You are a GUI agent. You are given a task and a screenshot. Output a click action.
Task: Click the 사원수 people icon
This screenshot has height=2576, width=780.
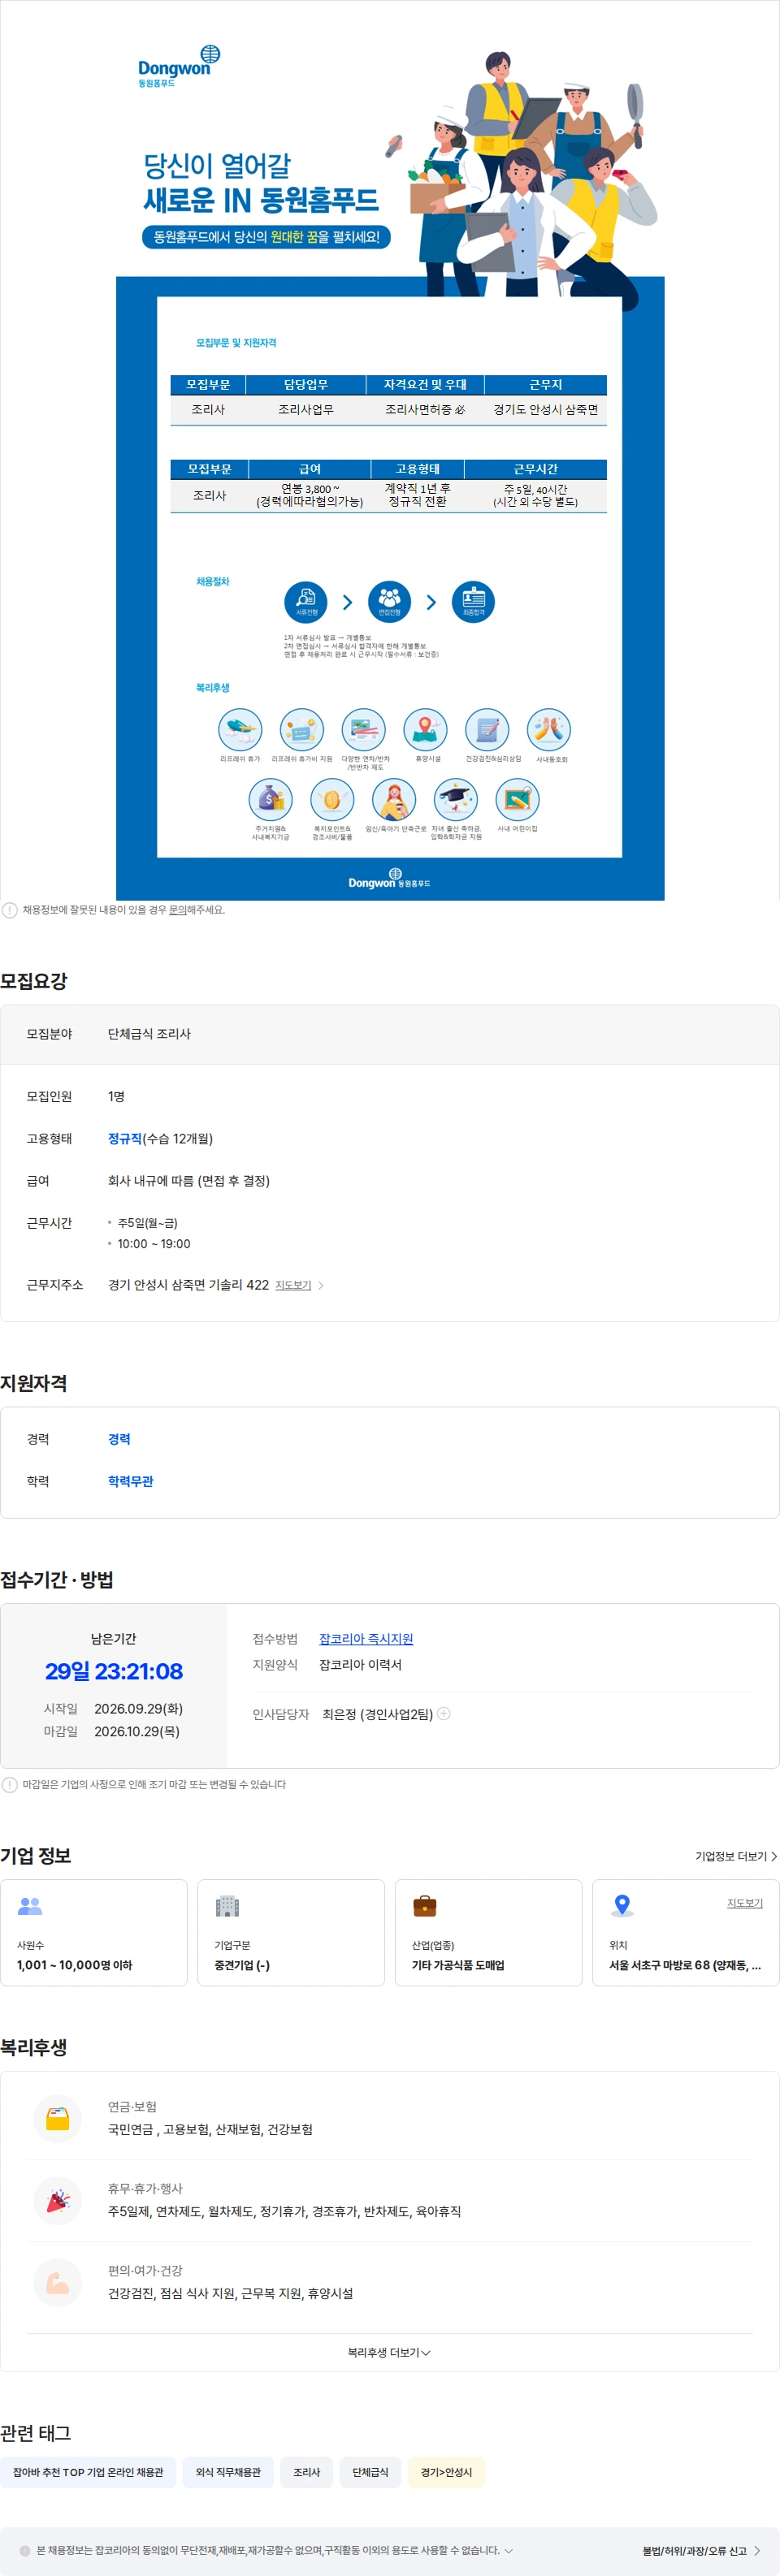[x=30, y=1906]
